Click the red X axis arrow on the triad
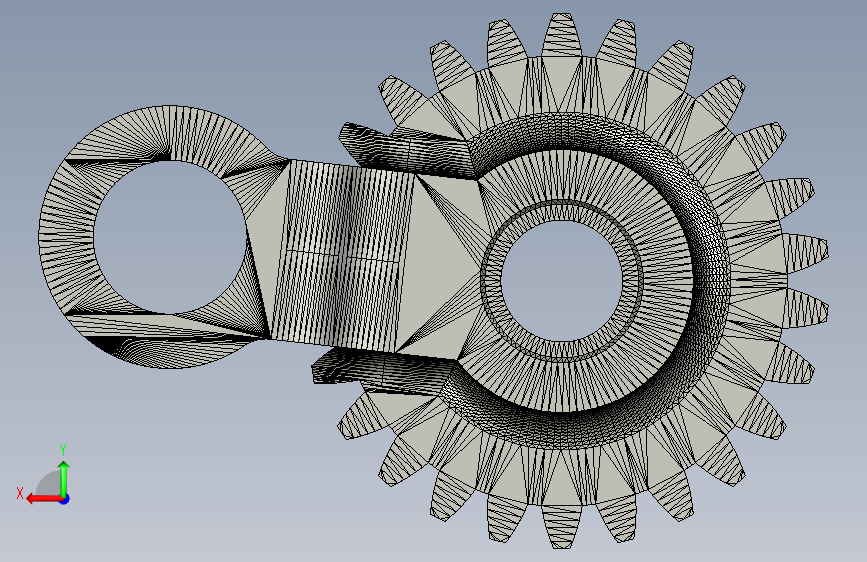This screenshot has width=867, height=562. click(x=44, y=499)
